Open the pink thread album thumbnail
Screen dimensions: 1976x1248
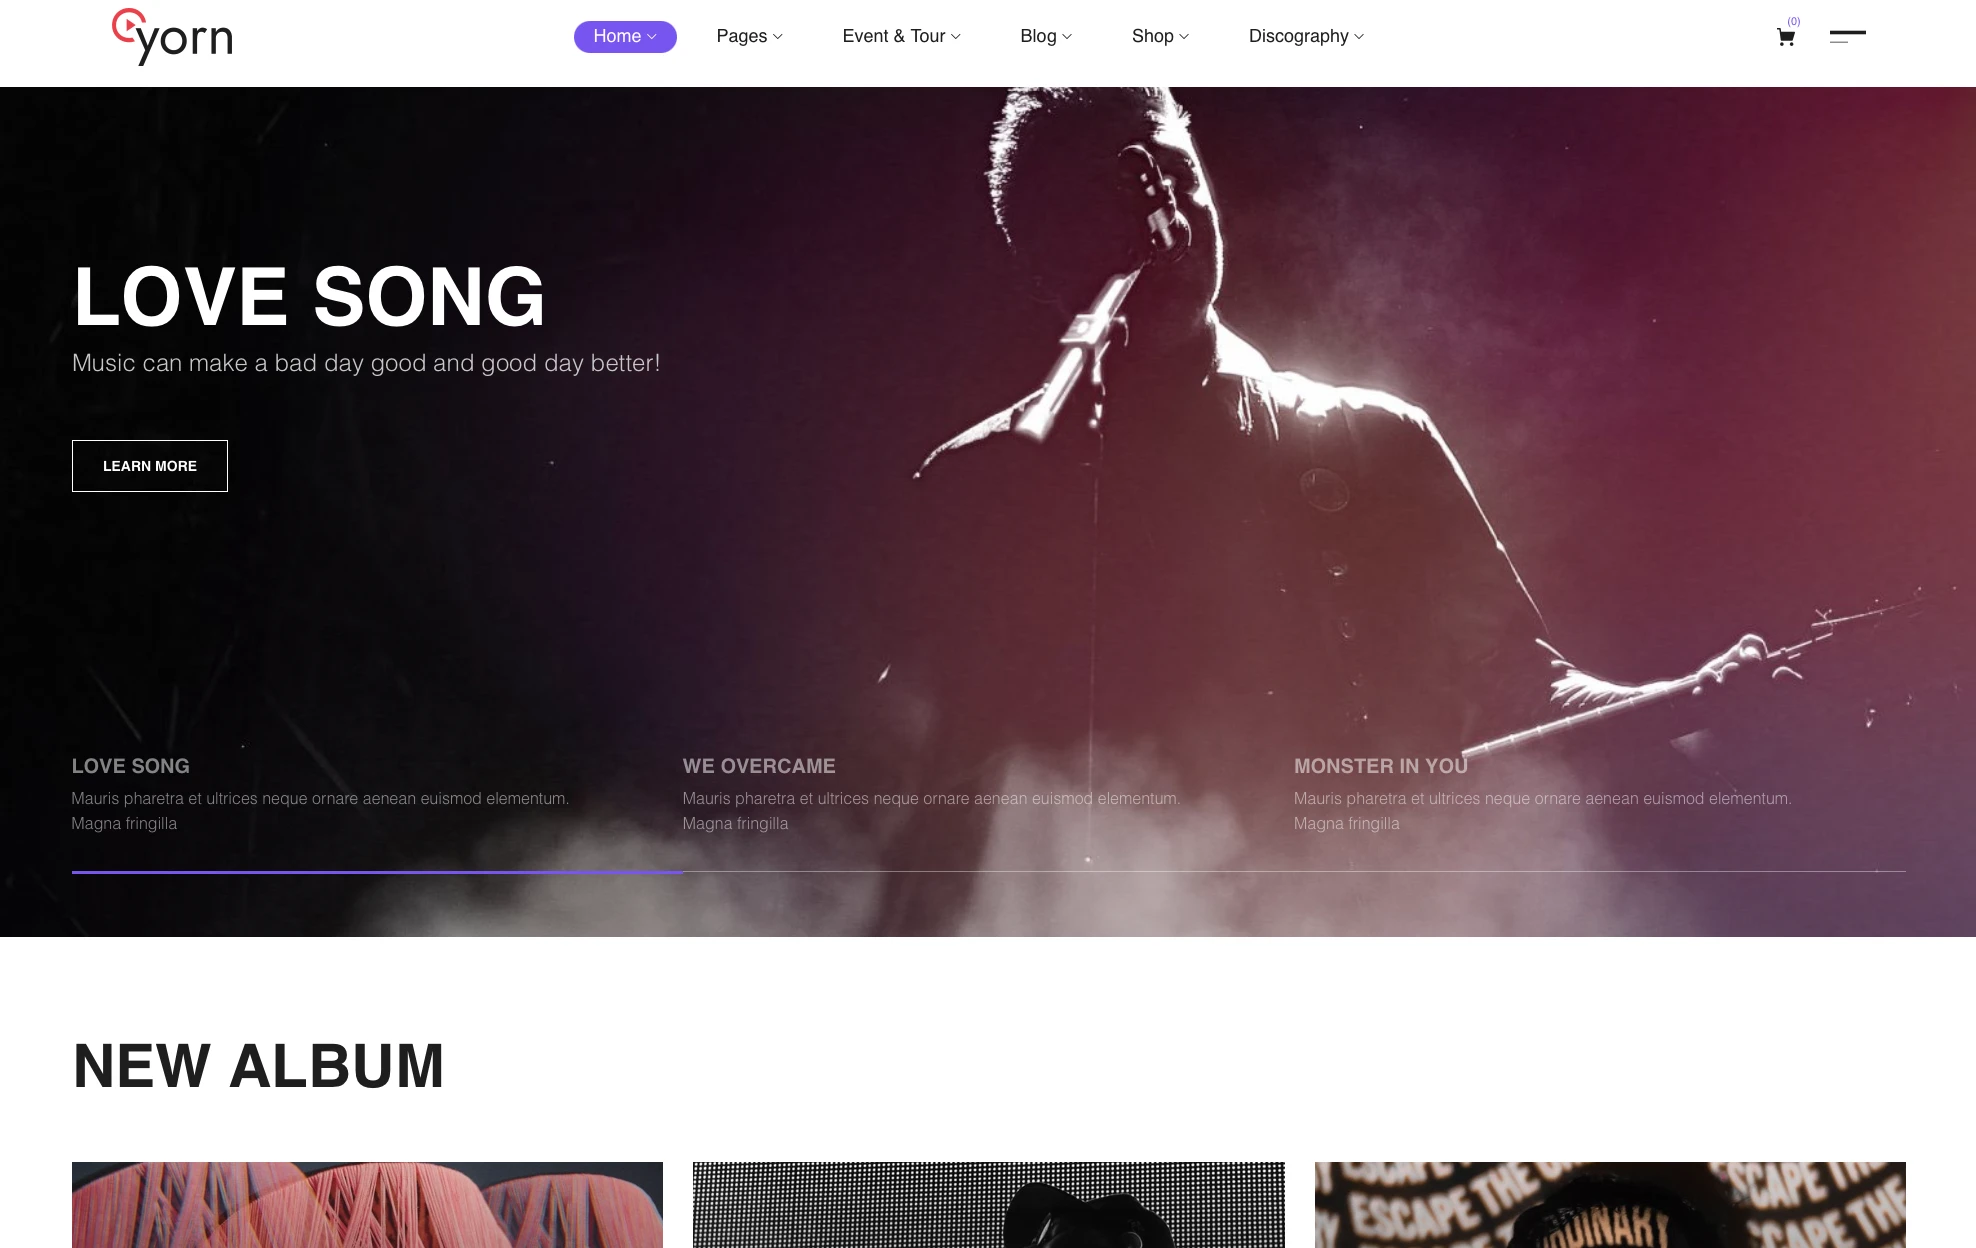click(x=367, y=1205)
